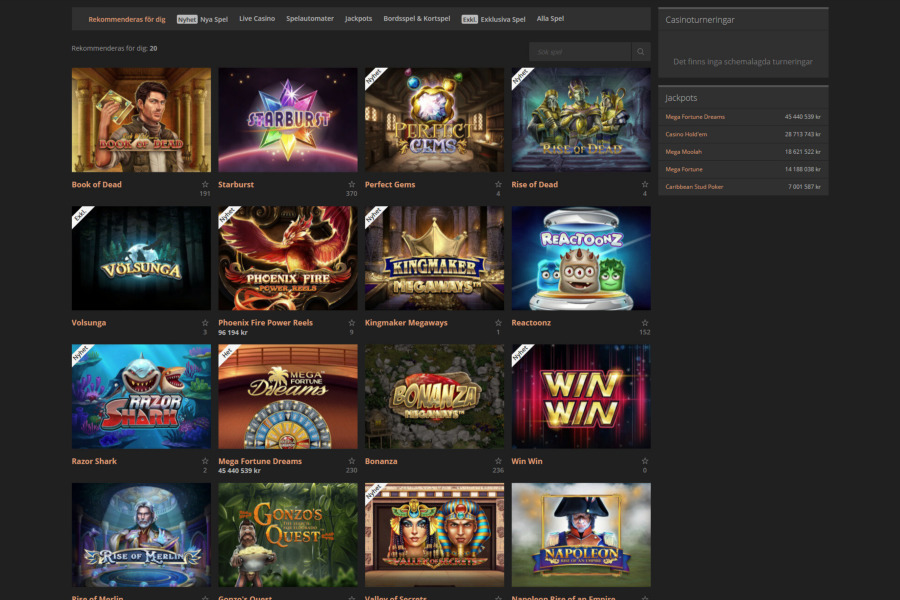Toggle the Starburst favorite star
Screen dimensions: 900x600
[352, 184]
